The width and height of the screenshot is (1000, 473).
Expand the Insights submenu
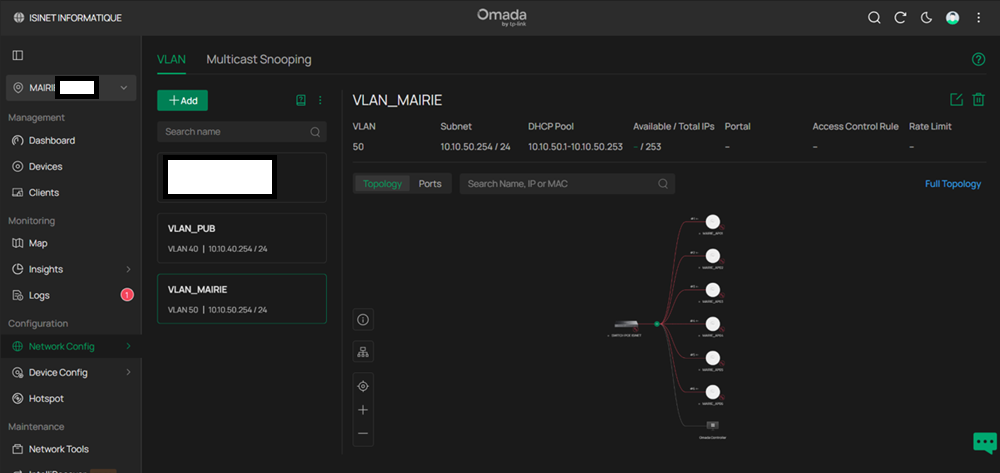pyautogui.click(x=128, y=269)
